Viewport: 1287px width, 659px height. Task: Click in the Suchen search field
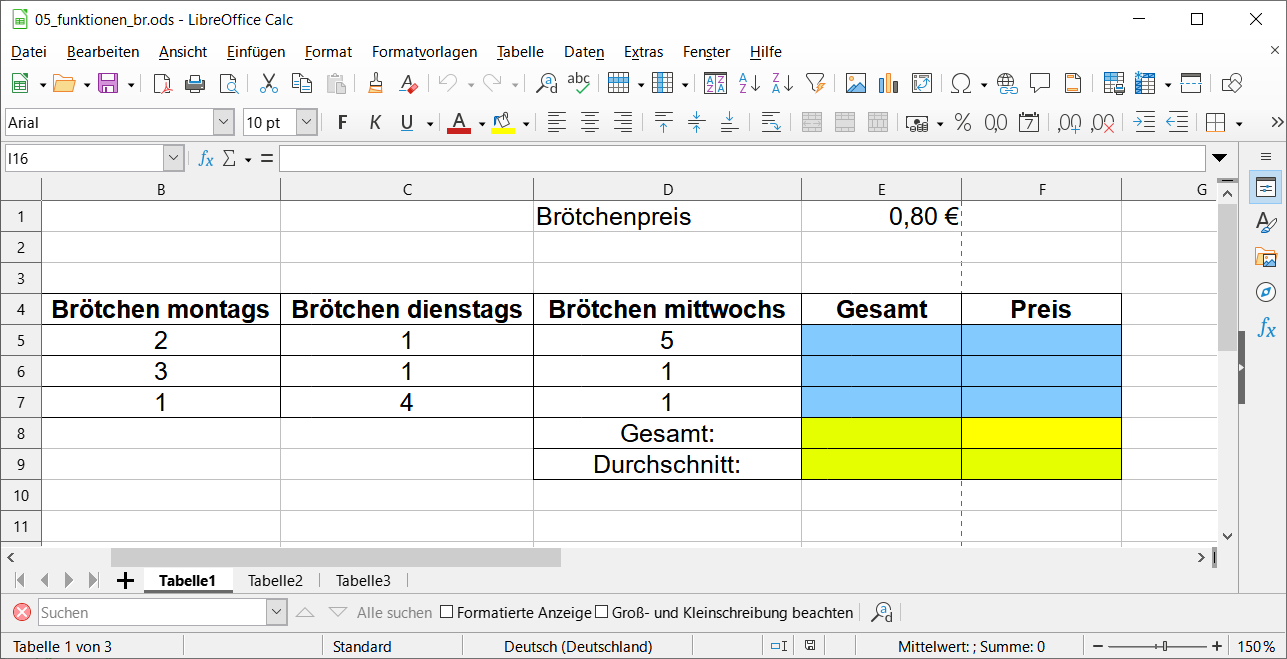[152, 612]
